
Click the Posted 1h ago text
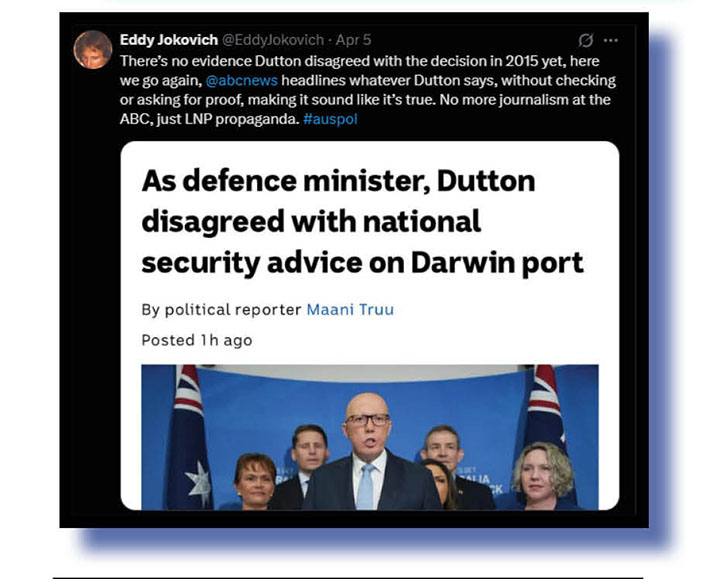click(197, 340)
